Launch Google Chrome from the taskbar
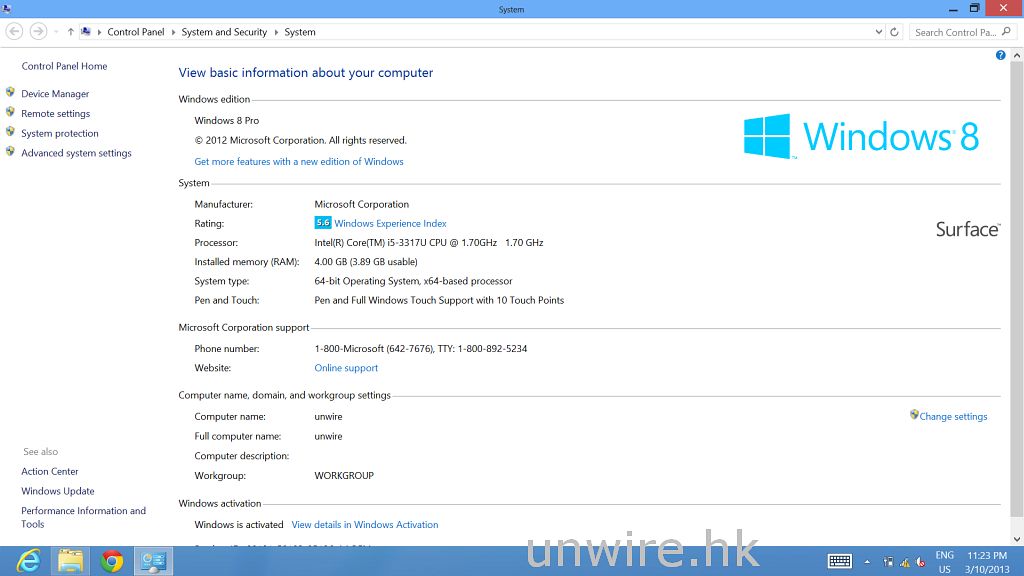Image resolution: width=1024 pixels, height=576 pixels. pos(111,561)
